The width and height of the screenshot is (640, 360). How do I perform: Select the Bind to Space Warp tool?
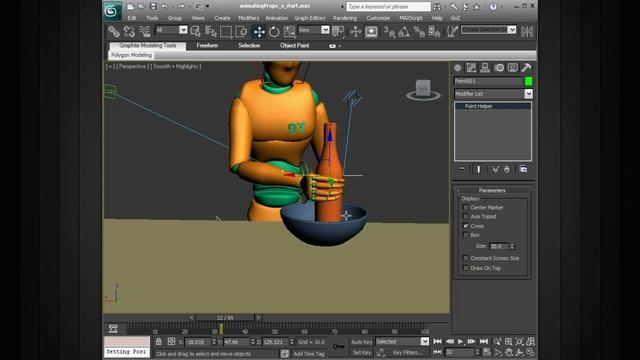pos(145,31)
